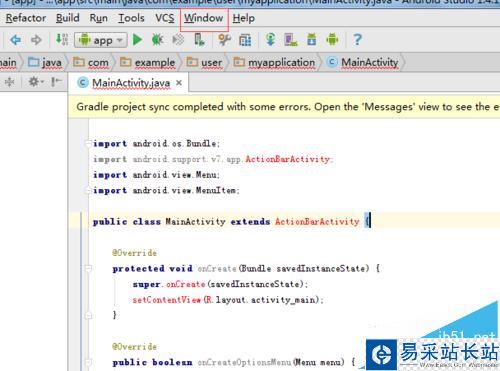The image size is (500, 371).
Task: Open the SDK Manager icon
Action: [x=312, y=40]
